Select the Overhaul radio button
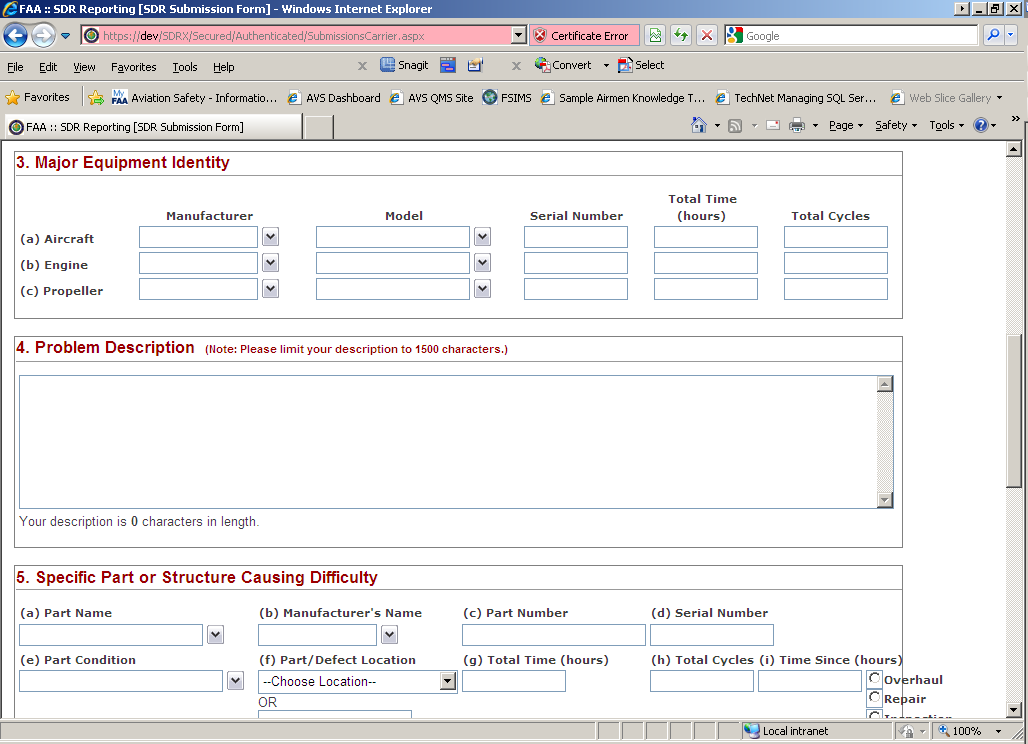Image resolution: width=1028 pixels, height=744 pixels. 874,679
